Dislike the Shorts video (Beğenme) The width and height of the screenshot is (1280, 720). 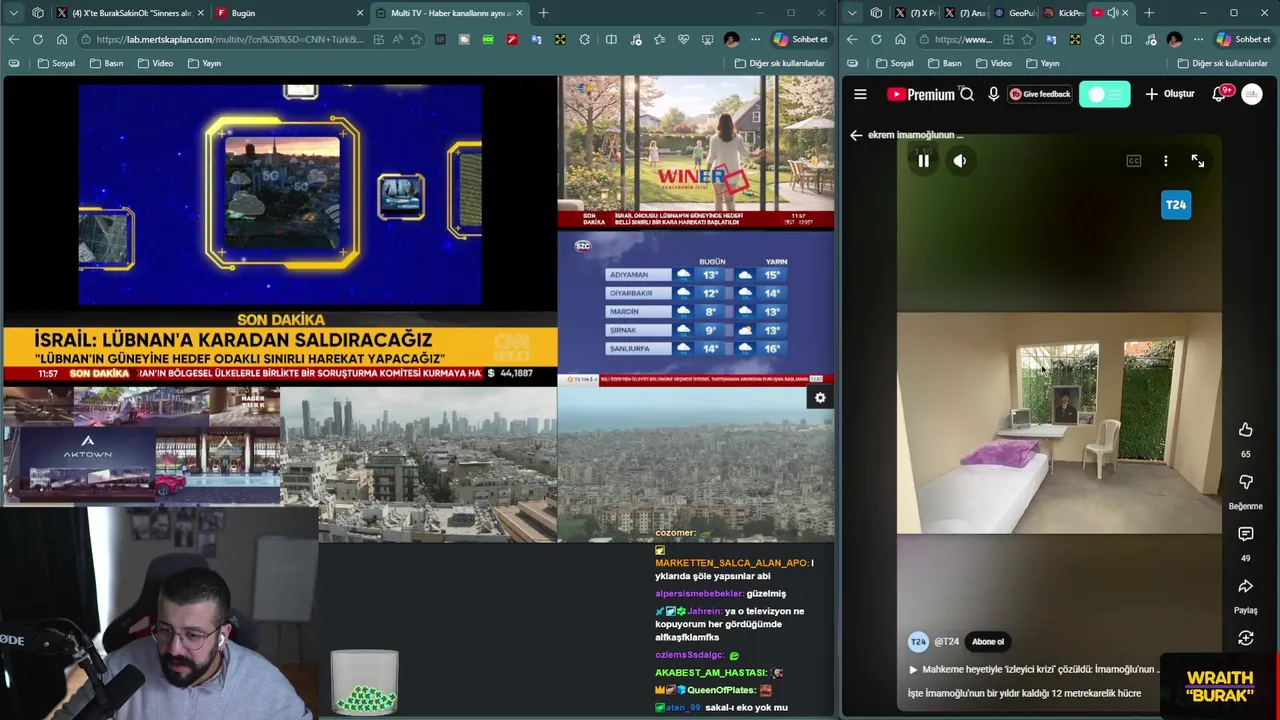pyautogui.click(x=1245, y=482)
